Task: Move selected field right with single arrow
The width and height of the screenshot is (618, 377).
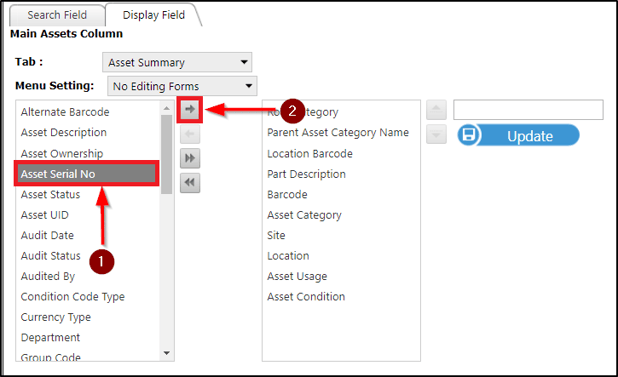Action: pyautogui.click(x=190, y=109)
